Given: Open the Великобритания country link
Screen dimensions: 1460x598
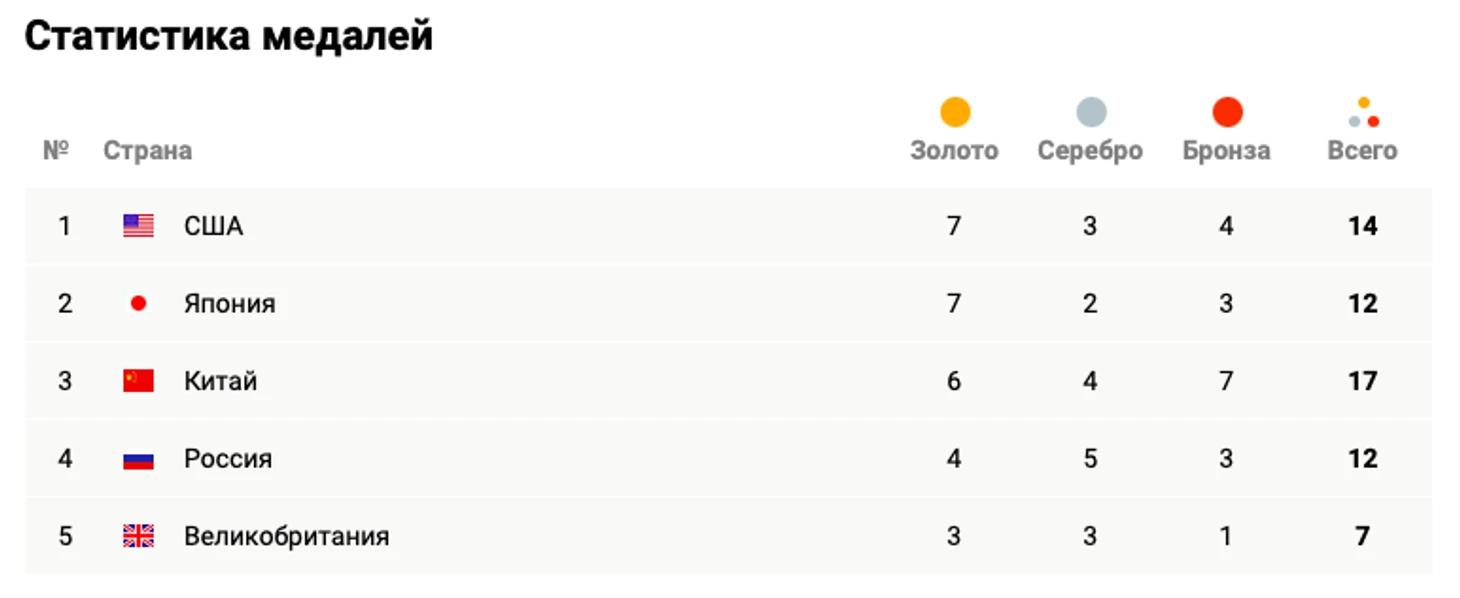Looking at the screenshot, I should pos(286,537).
